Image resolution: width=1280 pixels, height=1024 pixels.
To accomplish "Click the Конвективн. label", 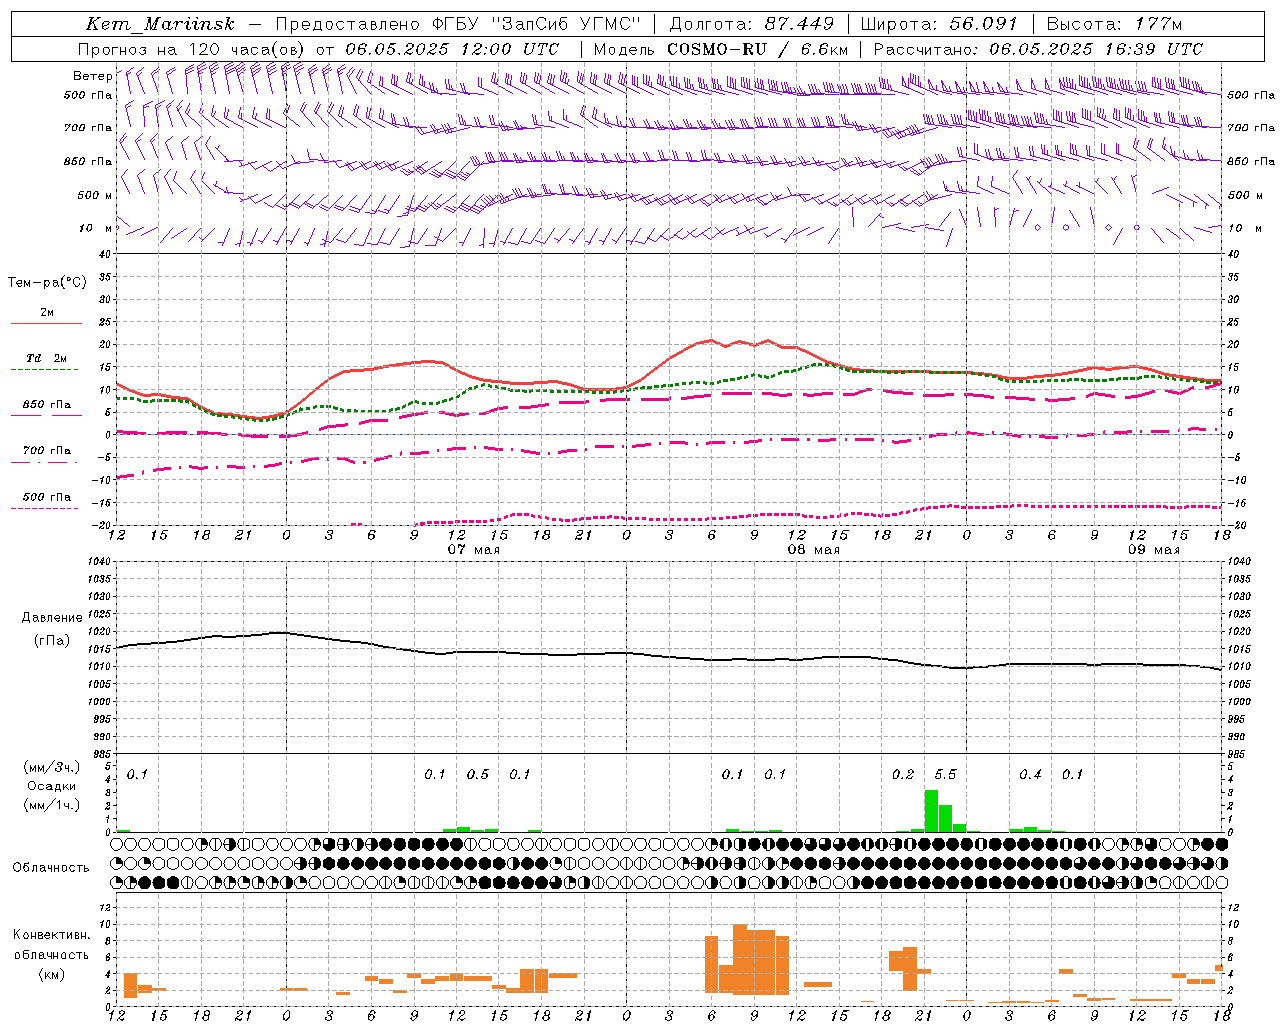I will tap(52, 935).
